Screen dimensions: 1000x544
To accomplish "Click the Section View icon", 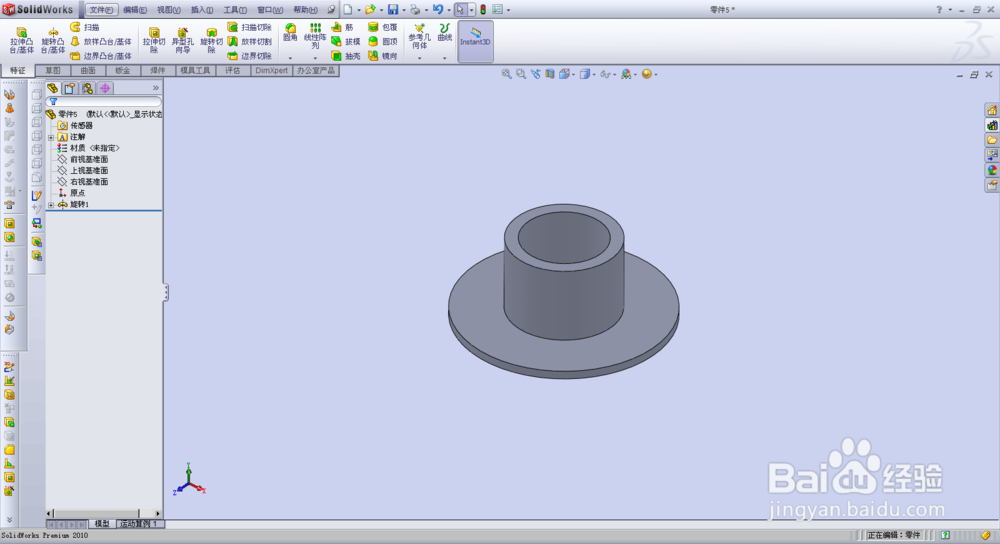I will [550, 74].
